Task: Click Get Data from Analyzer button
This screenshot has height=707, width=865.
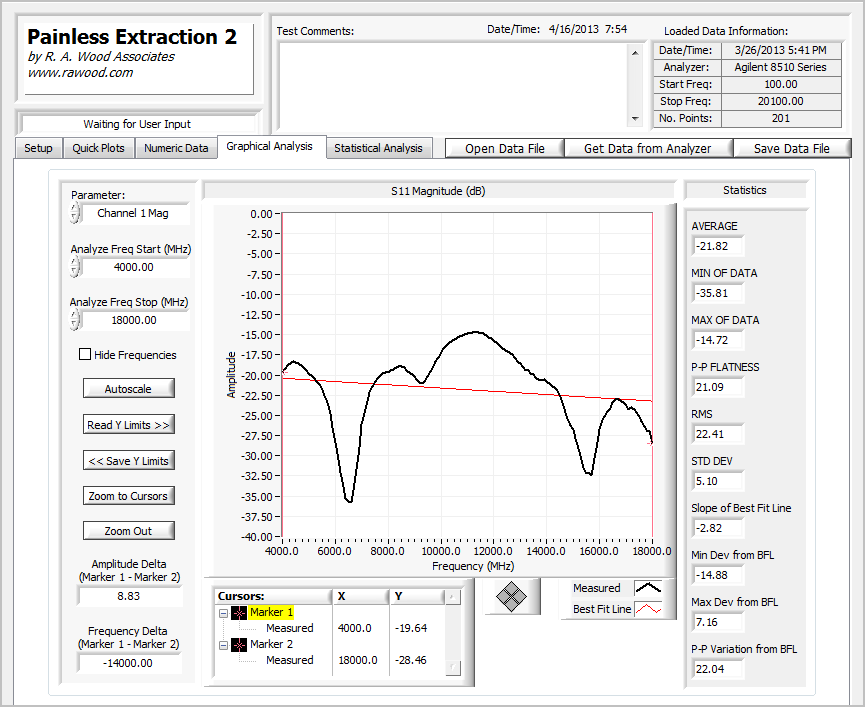Action: (x=648, y=148)
